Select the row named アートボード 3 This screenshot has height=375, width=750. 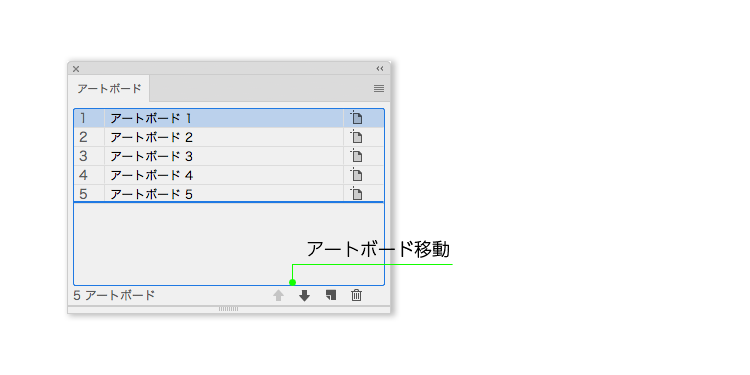229,156
